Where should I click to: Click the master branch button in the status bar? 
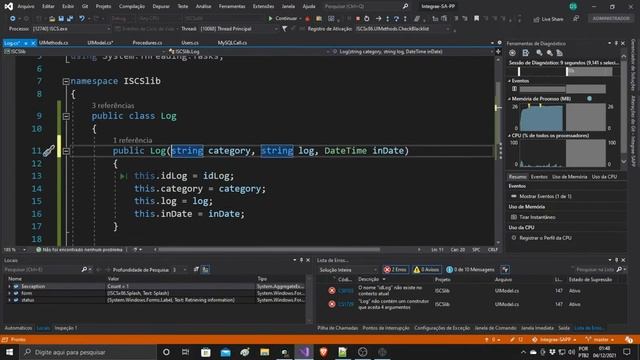click(599, 340)
